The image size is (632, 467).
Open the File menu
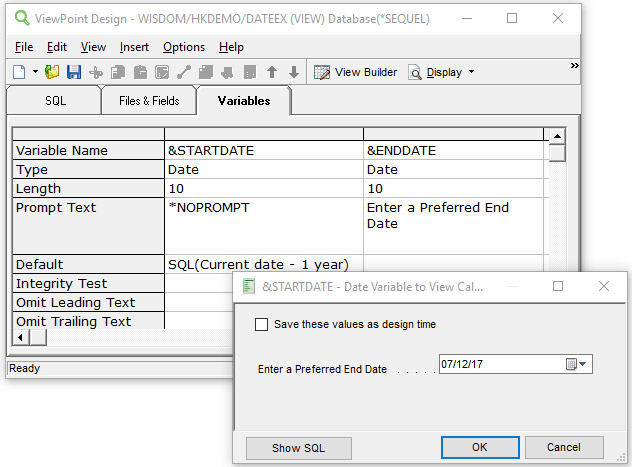(x=24, y=47)
